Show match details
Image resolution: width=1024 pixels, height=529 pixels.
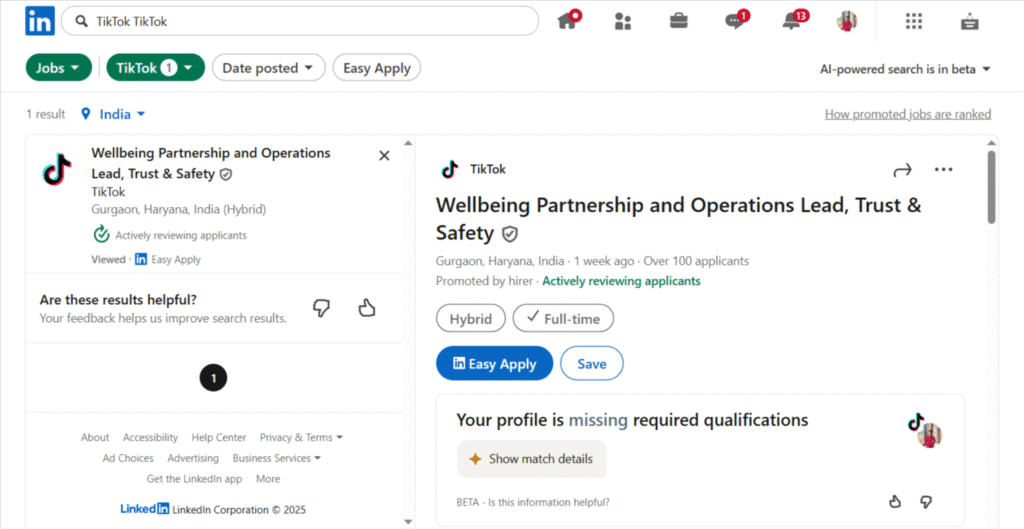click(532, 459)
